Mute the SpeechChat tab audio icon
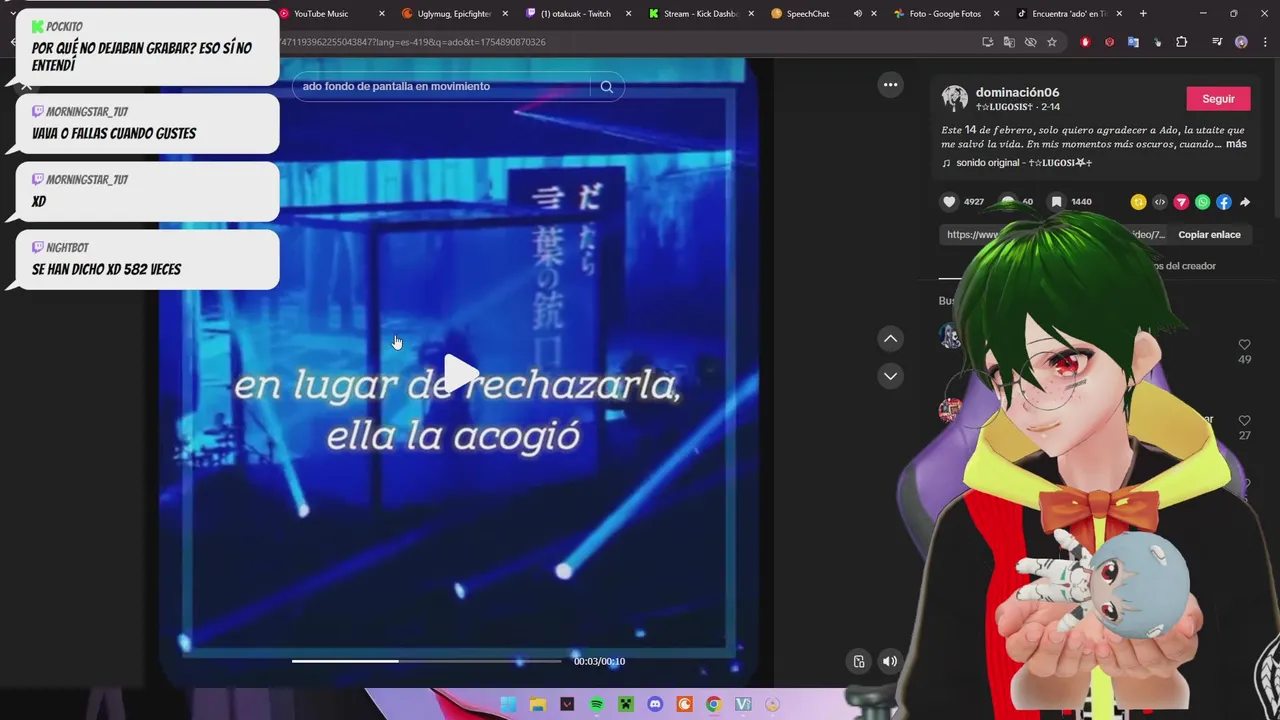This screenshot has height=720, width=1280. [857, 14]
